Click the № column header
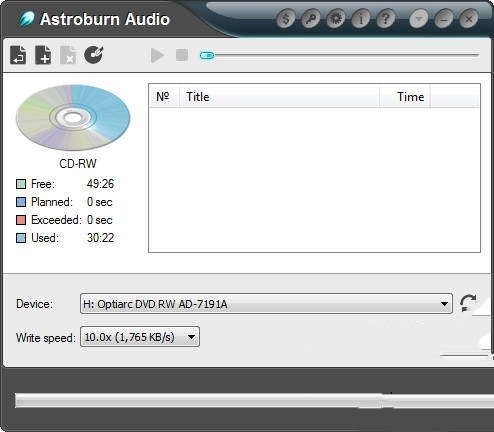 pos(164,97)
